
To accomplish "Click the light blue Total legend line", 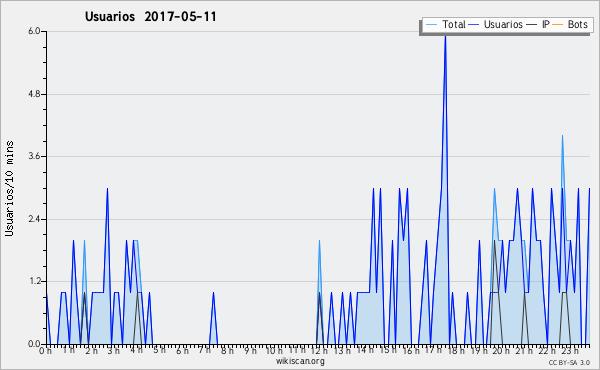I will coord(431,25).
